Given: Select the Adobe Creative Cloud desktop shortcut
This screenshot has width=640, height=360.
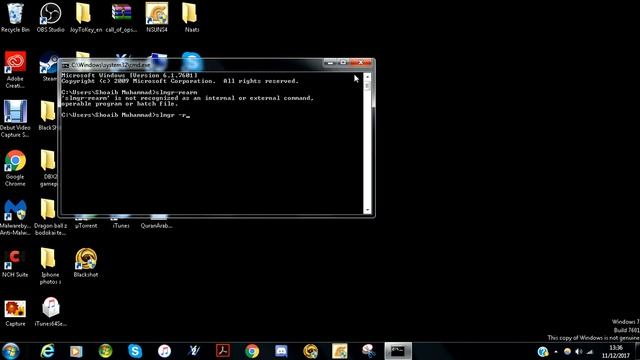Looking at the screenshot, I should click(x=15, y=69).
